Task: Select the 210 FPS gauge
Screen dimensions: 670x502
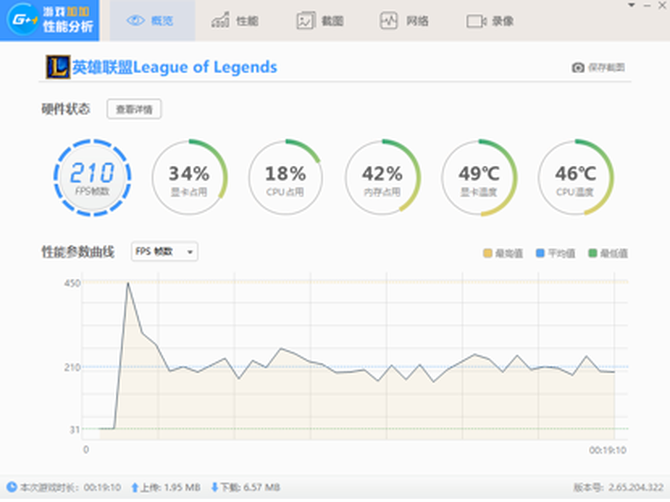Action: tap(92, 178)
